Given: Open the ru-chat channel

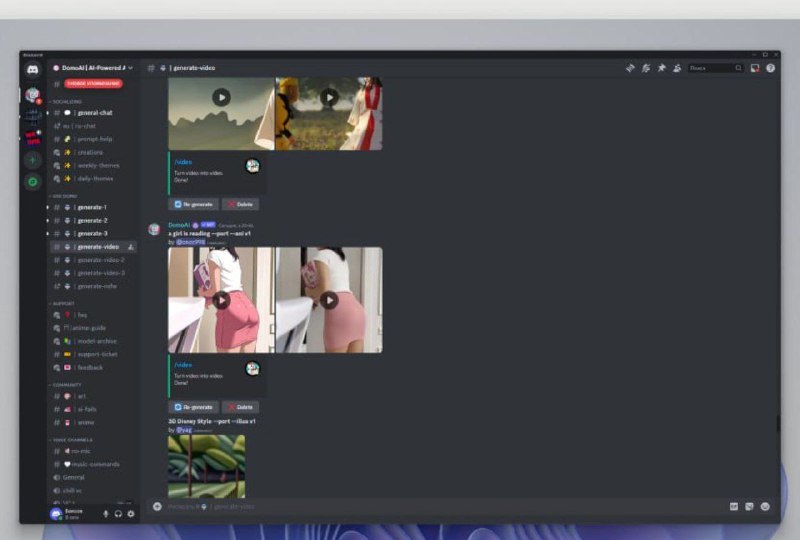Looking at the screenshot, I should pos(93,126).
